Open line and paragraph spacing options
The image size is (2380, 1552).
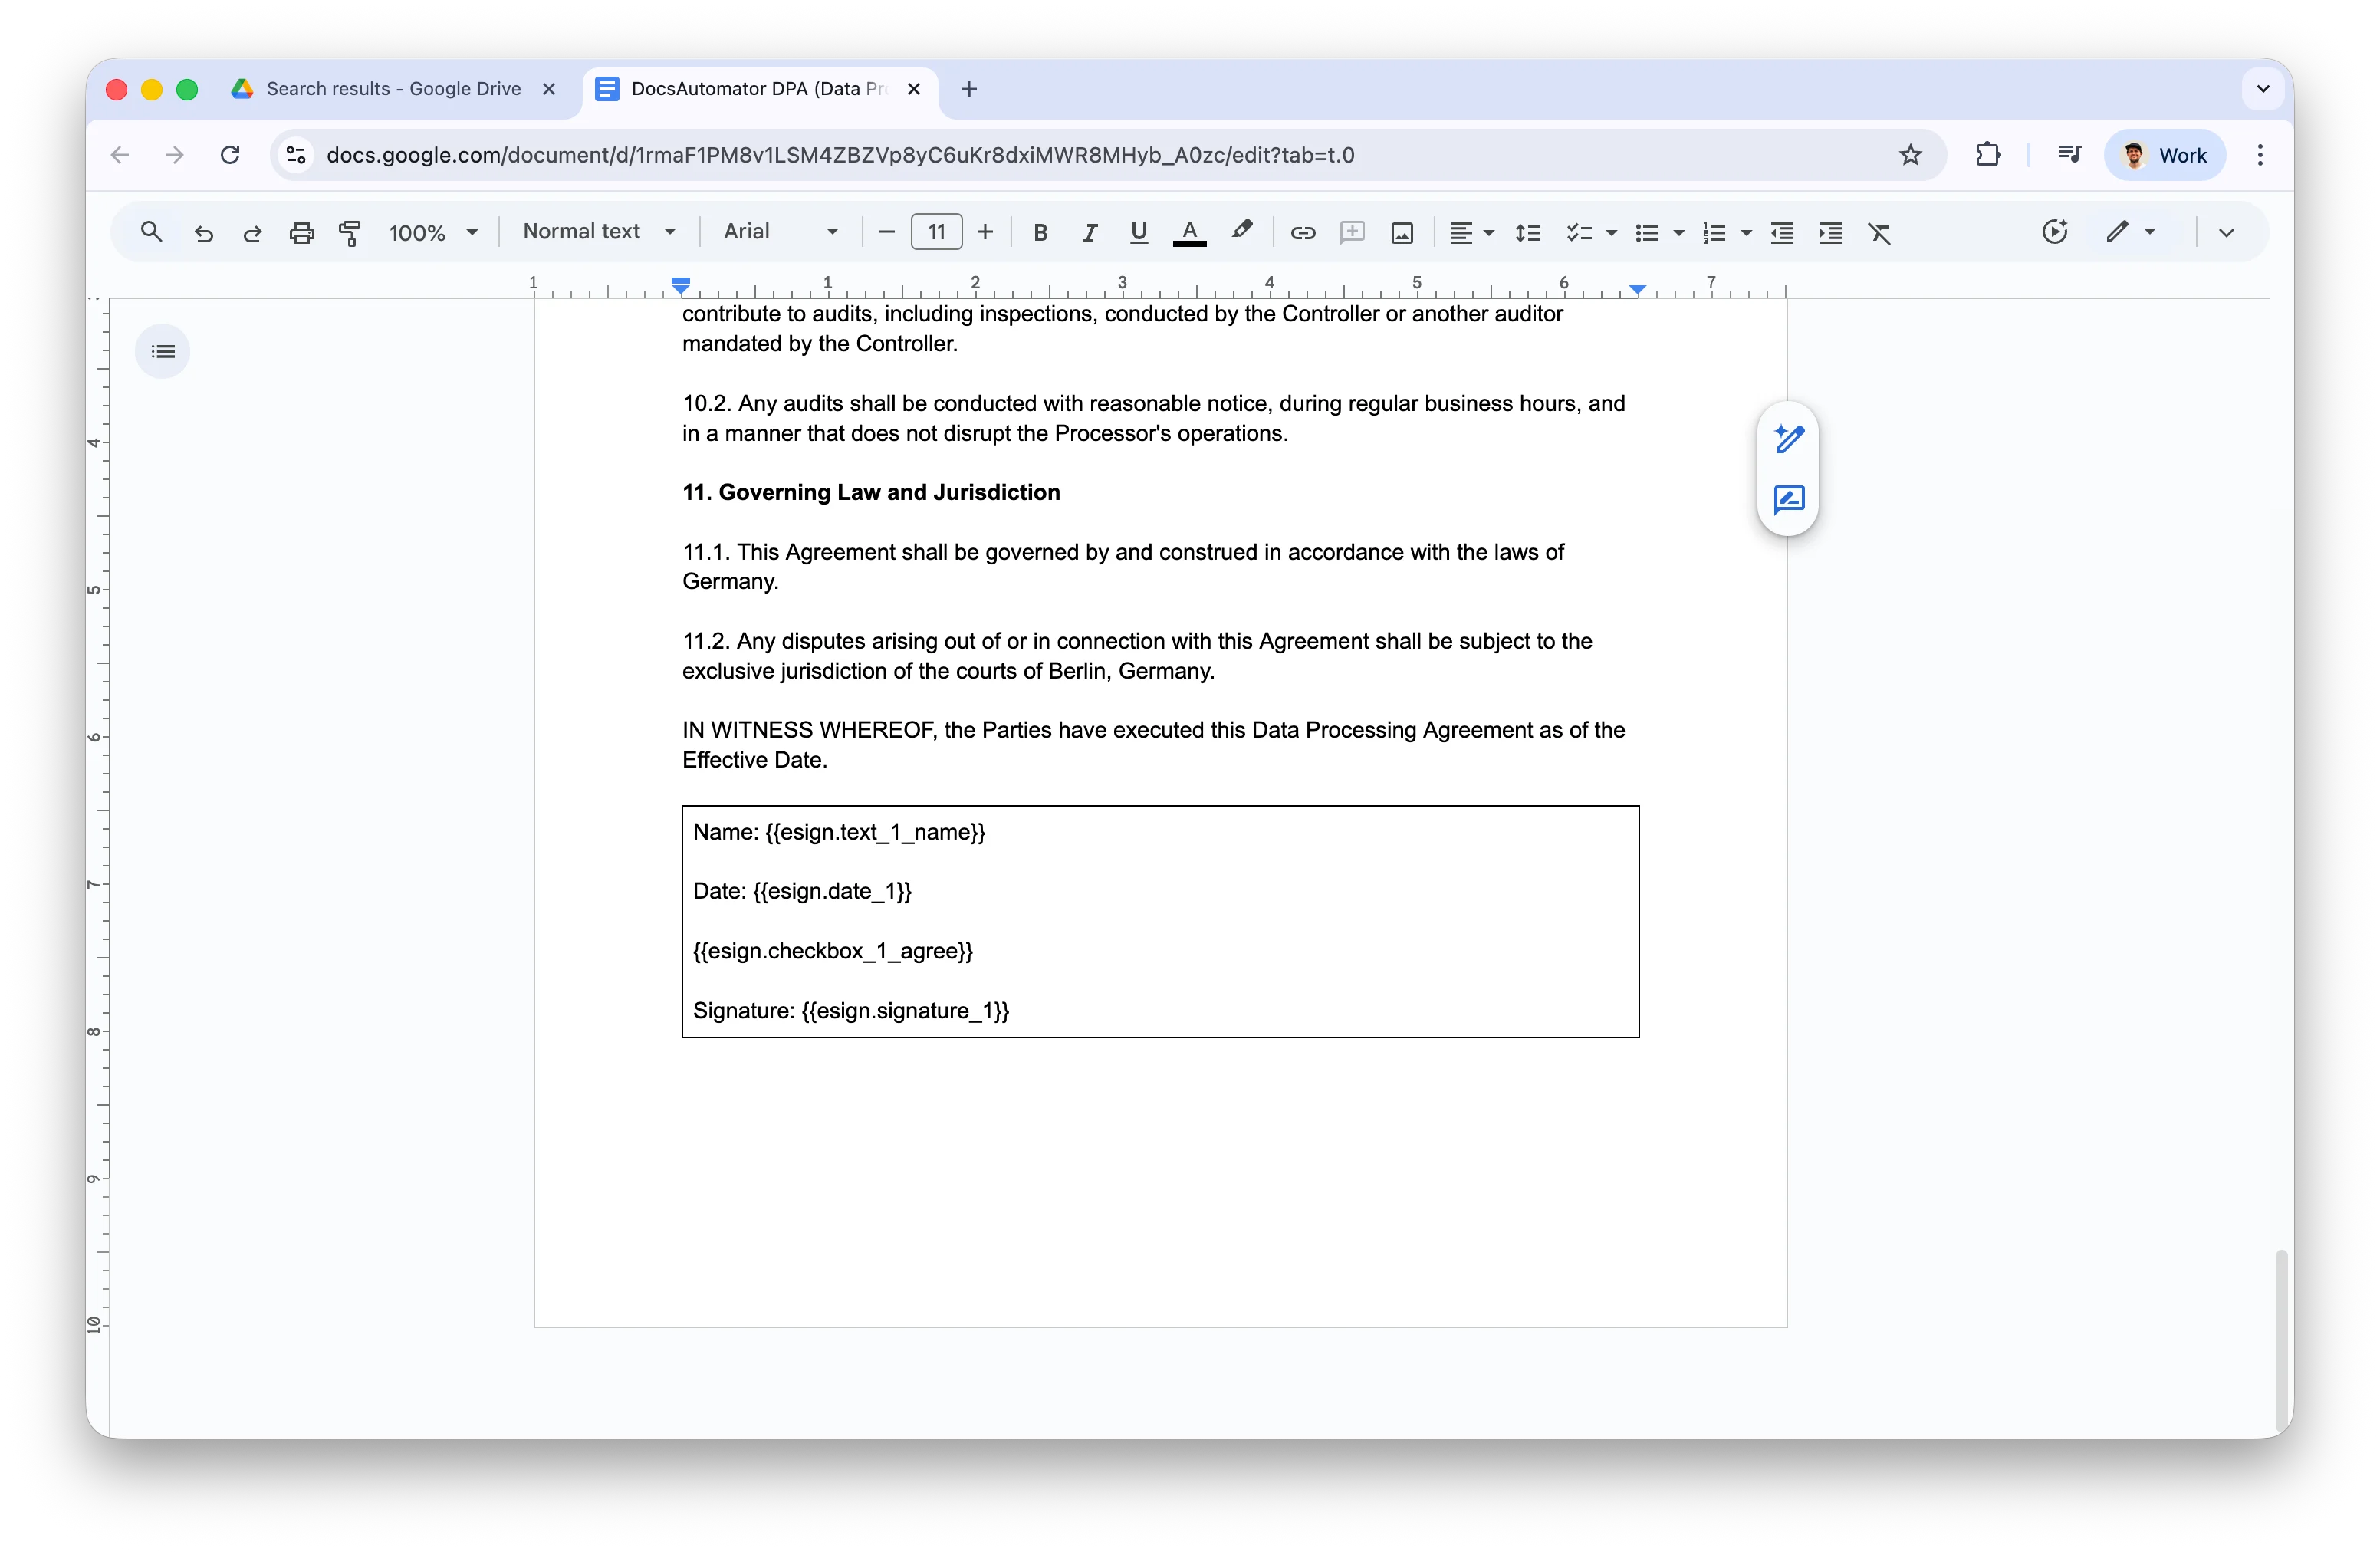(1527, 233)
